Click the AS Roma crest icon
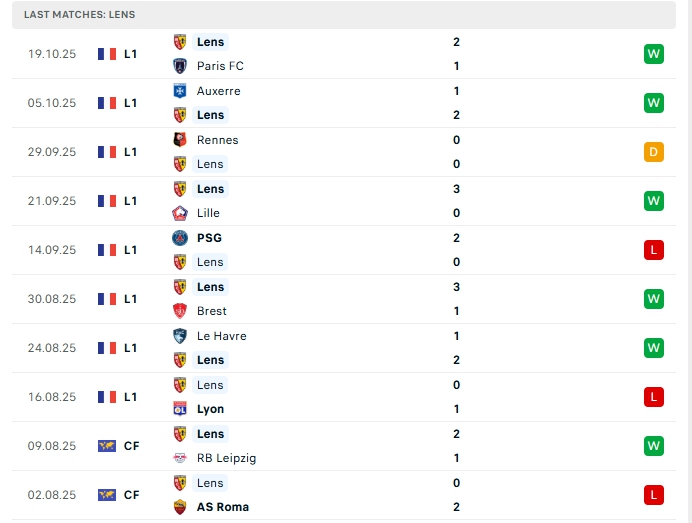This screenshot has height=523, width=692. tap(180, 507)
